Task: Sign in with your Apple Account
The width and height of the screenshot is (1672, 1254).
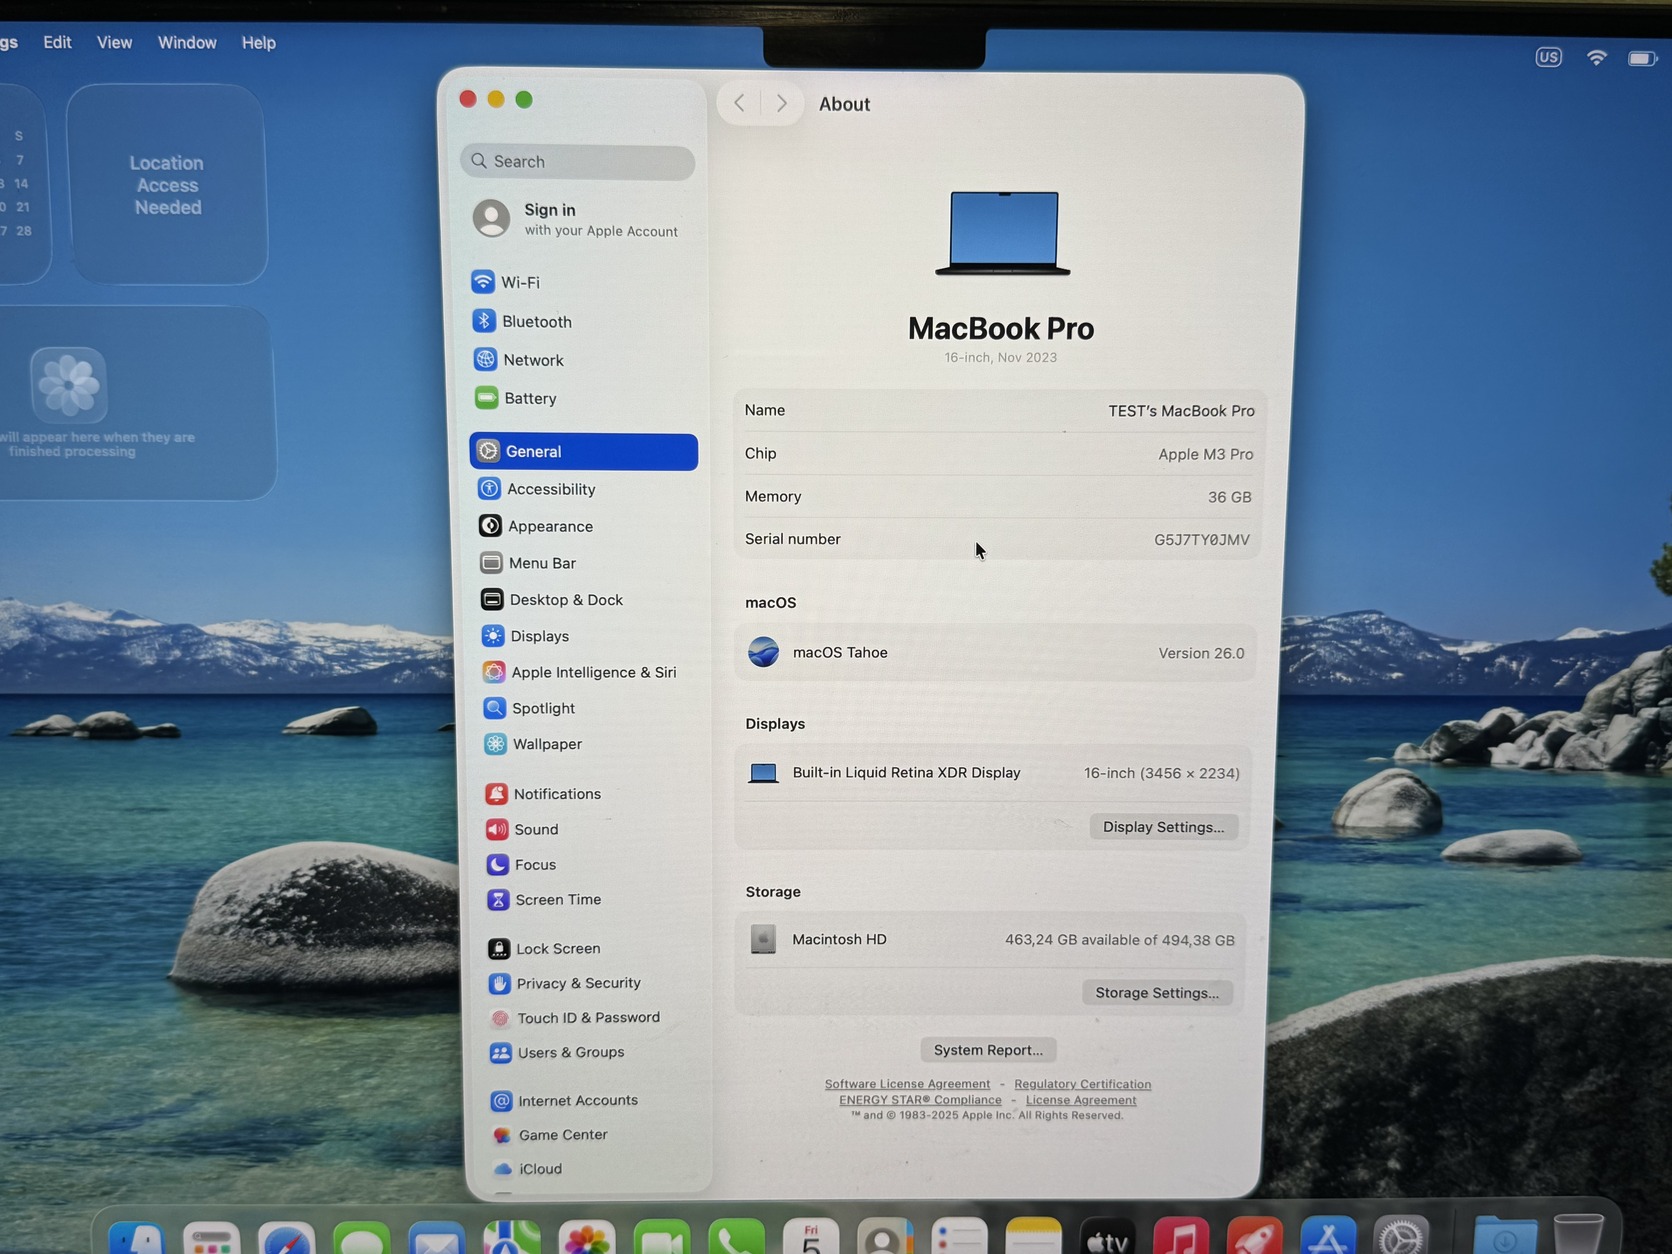Action: coord(577,219)
